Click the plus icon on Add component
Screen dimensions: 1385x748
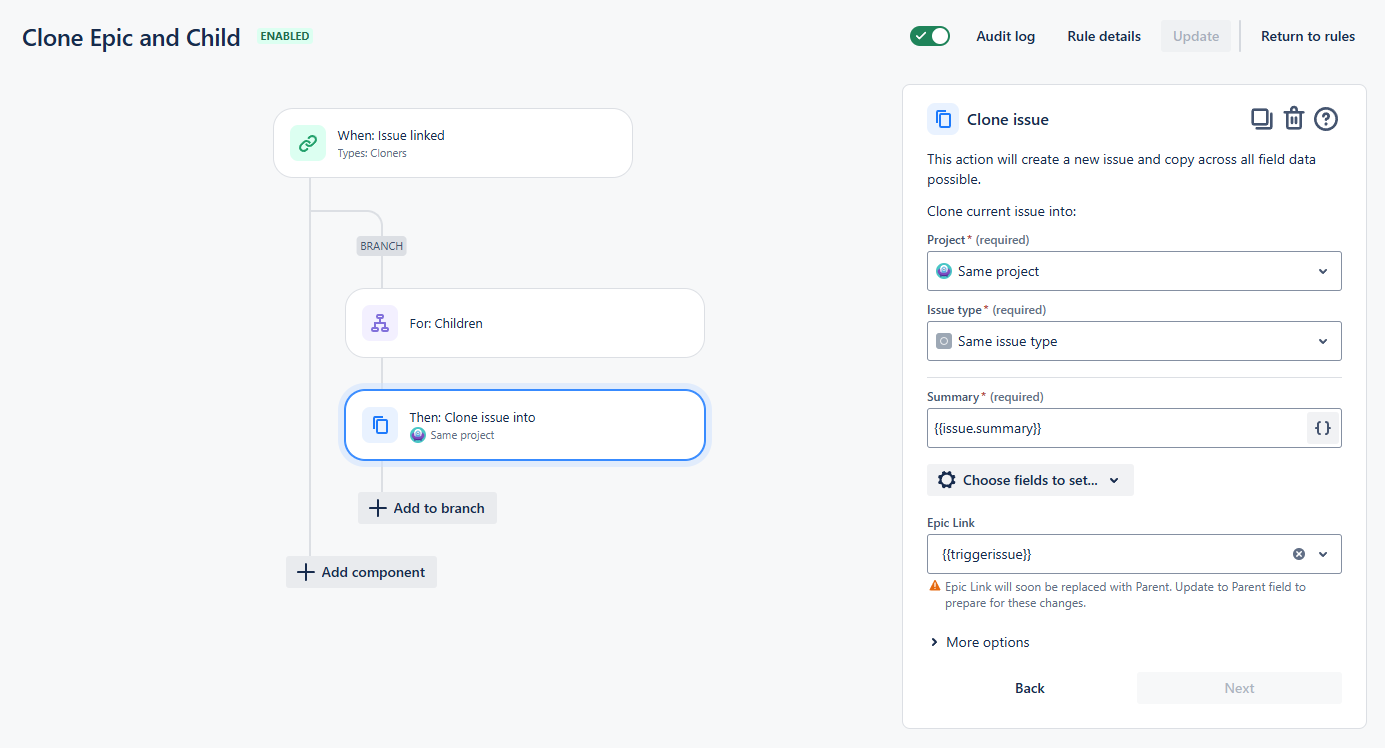pyautogui.click(x=305, y=572)
